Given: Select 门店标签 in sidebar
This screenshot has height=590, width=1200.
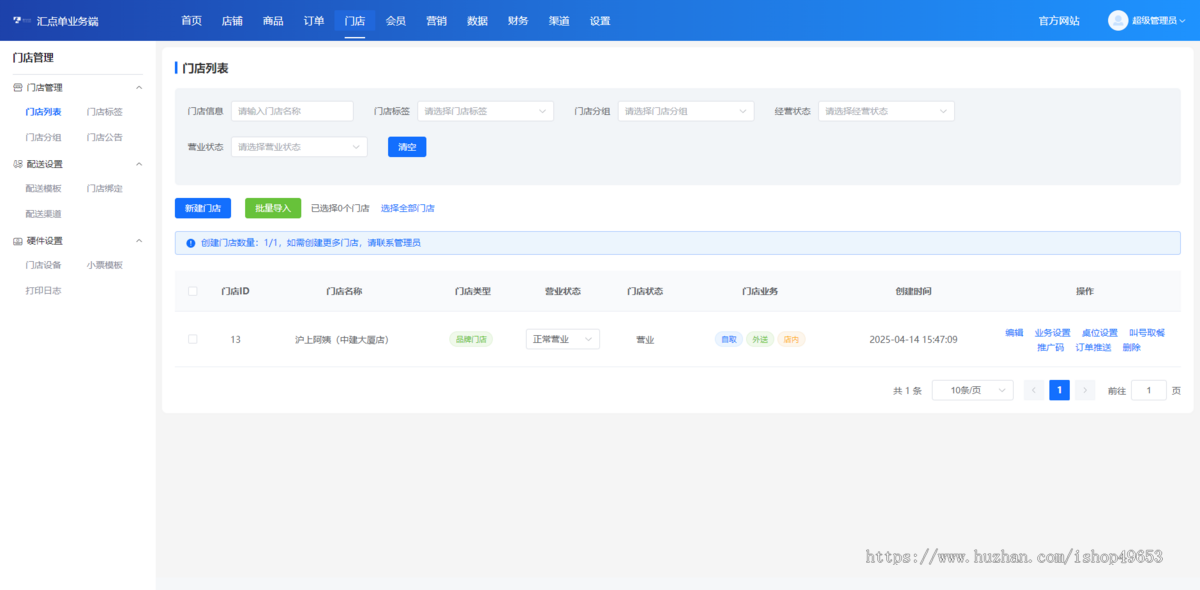Looking at the screenshot, I should coord(104,112).
